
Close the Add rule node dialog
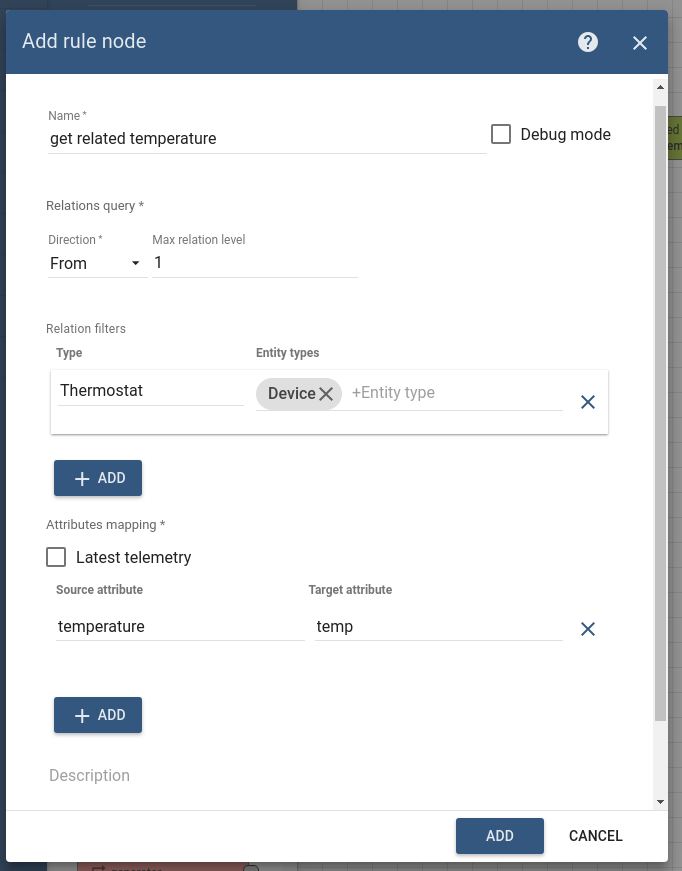click(640, 42)
